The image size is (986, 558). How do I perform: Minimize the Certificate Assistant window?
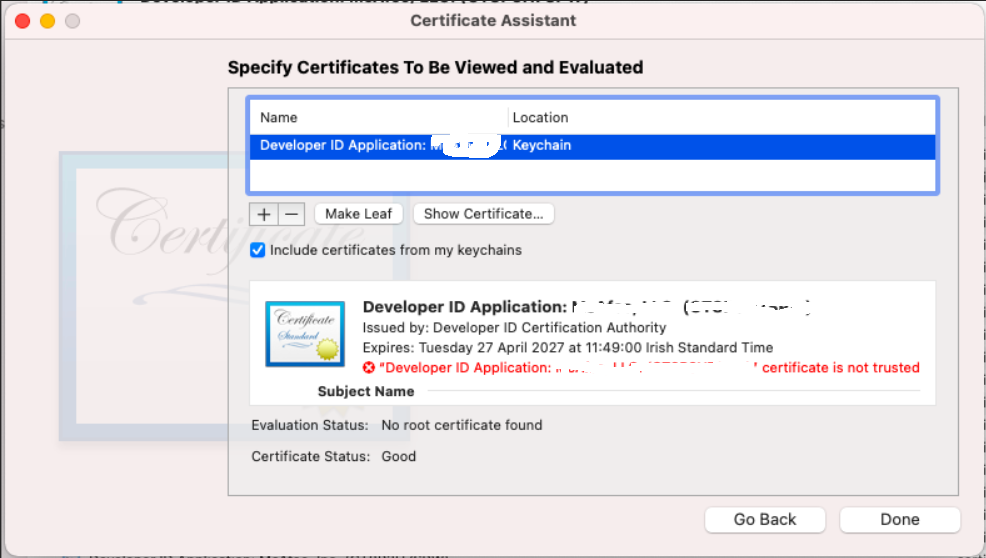tap(48, 21)
